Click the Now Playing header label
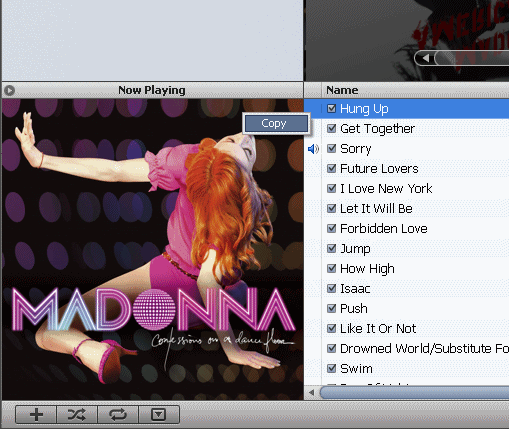Screen dimensions: 509x429 152,90
